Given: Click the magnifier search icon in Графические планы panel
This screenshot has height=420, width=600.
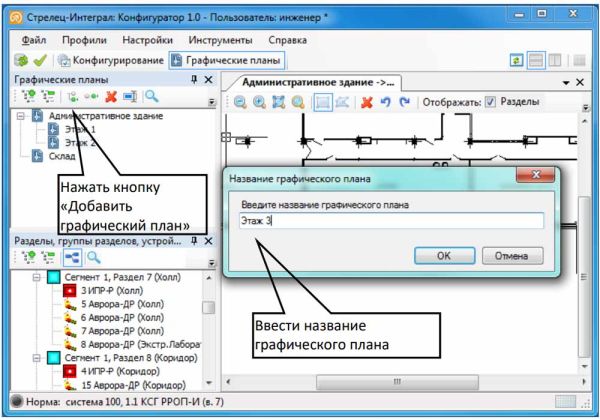Looking at the screenshot, I should coord(153,97).
